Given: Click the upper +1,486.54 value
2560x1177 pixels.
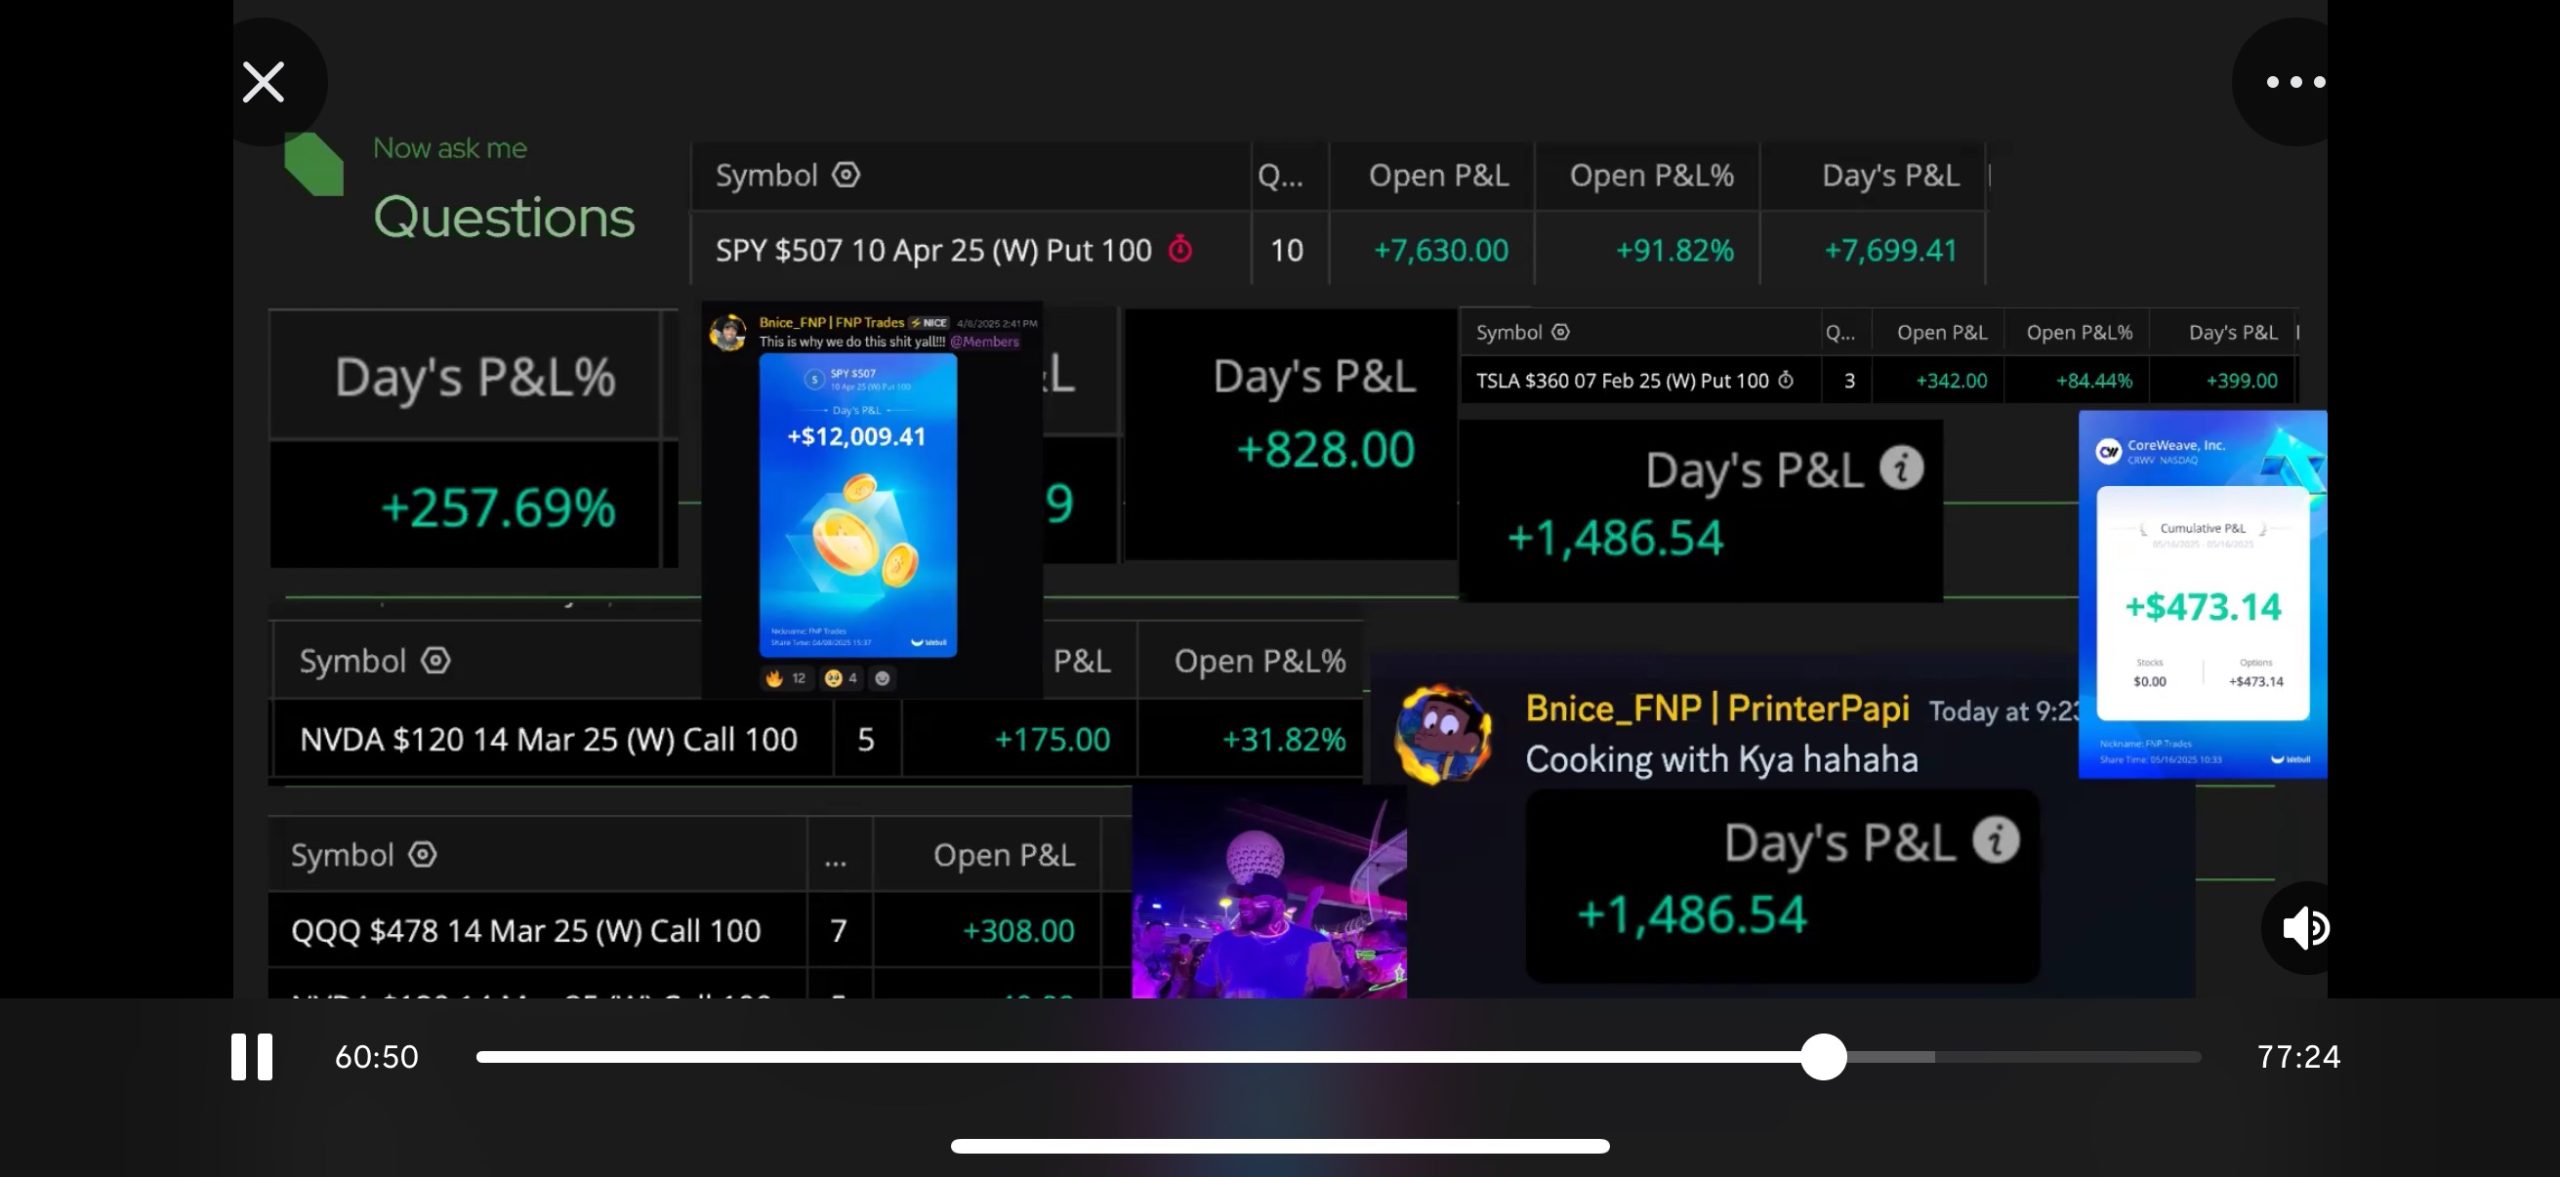Looking at the screenshot, I should tap(1615, 538).
